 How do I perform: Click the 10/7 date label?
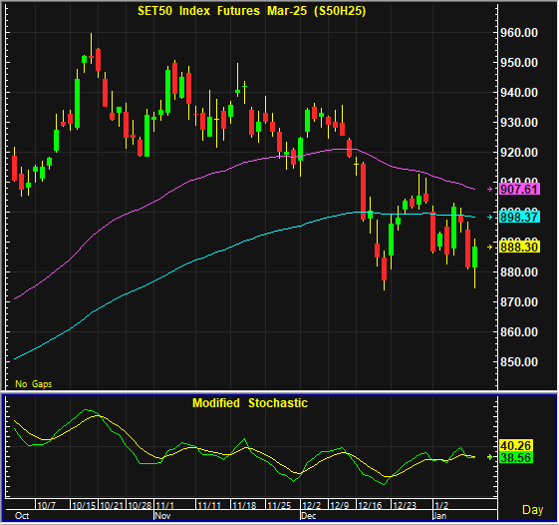(x=47, y=505)
